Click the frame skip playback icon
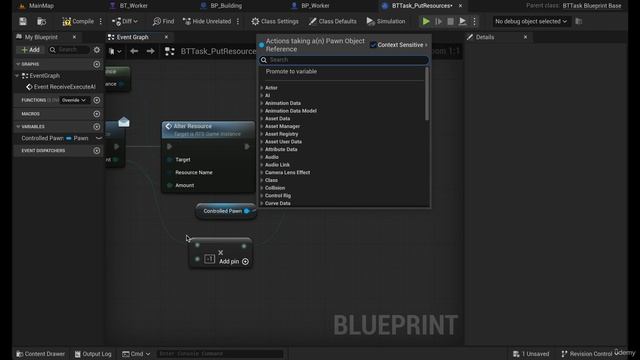640x360 pixels. click(x=438, y=21)
